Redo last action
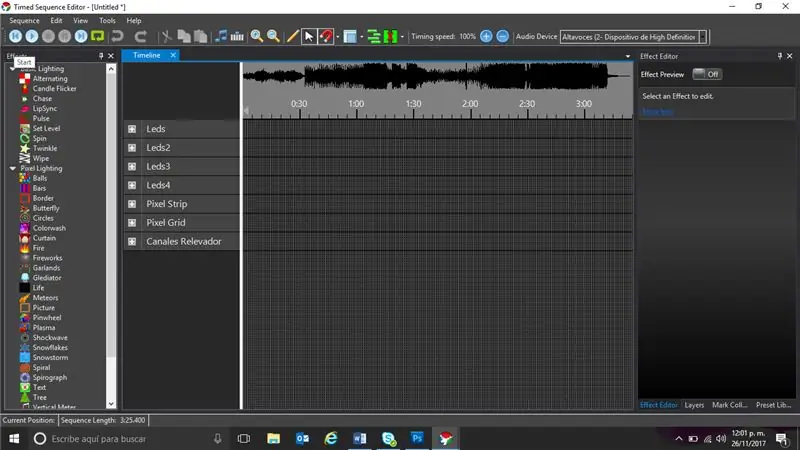Viewport: 800px width, 450px height. [140, 36]
